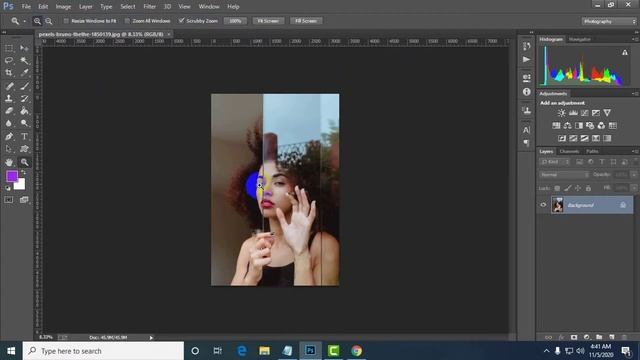Select the Clone Stamp tool
Image resolution: width=640 pixels, height=360 pixels.
click(9, 98)
